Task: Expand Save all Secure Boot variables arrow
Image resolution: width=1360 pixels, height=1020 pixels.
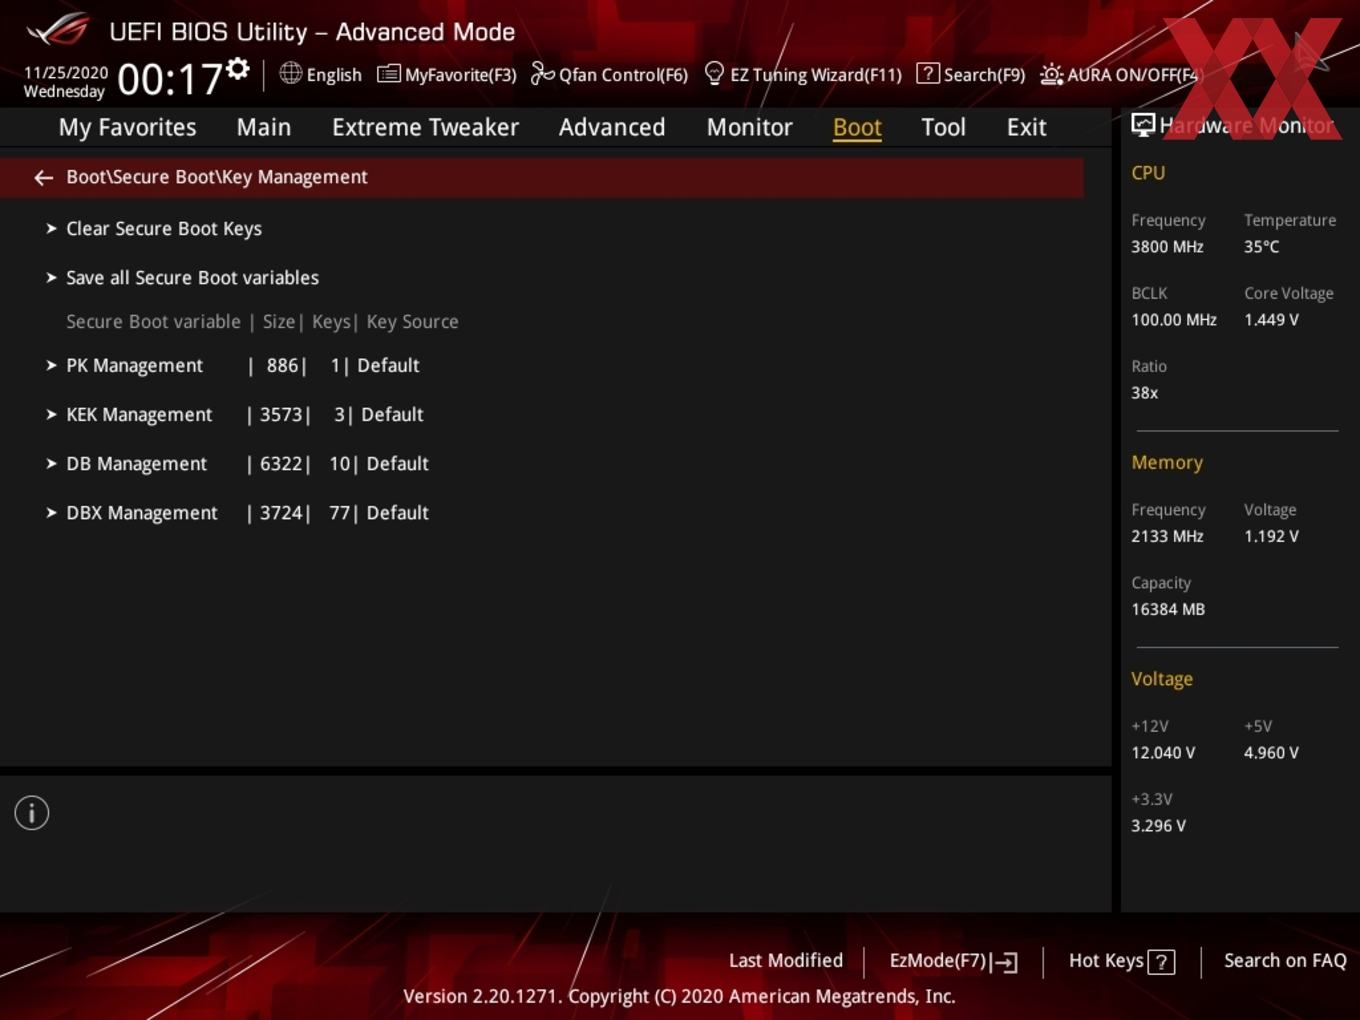Action: click(x=51, y=277)
